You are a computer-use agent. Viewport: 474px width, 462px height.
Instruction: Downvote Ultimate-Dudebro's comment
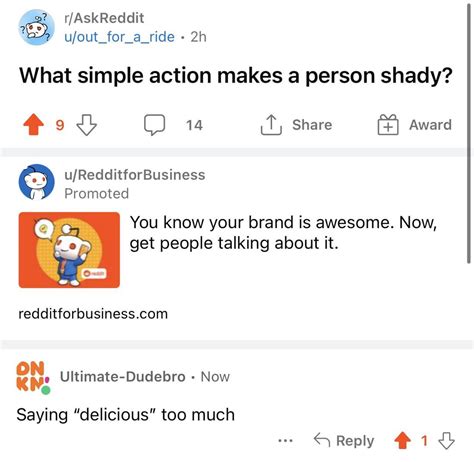(x=447, y=441)
